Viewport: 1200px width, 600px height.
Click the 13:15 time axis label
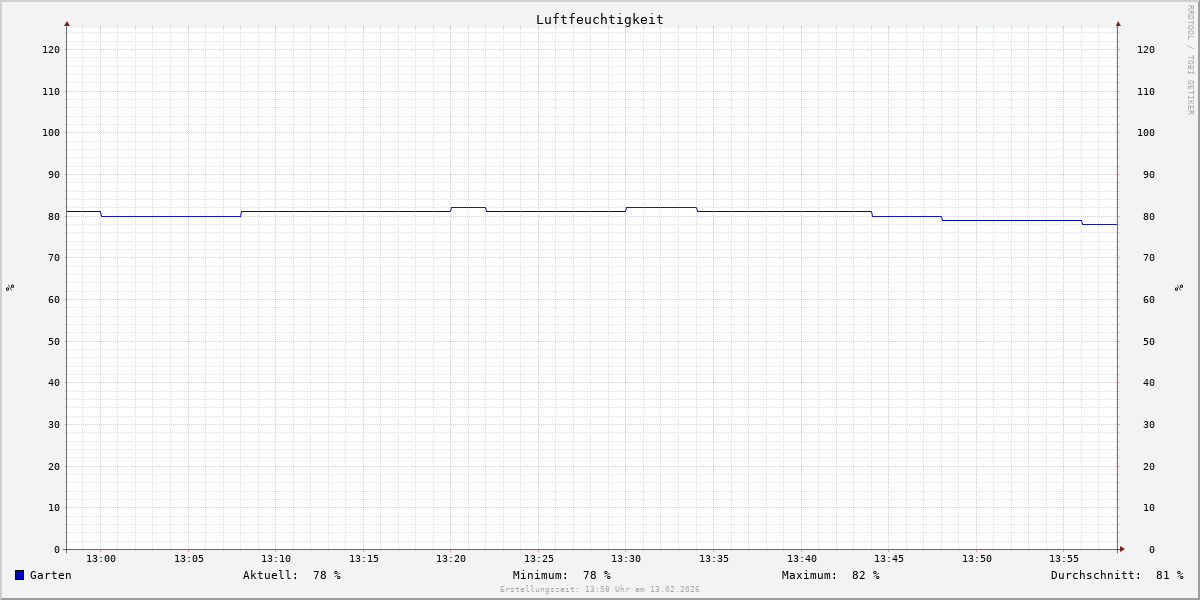[364, 559]
